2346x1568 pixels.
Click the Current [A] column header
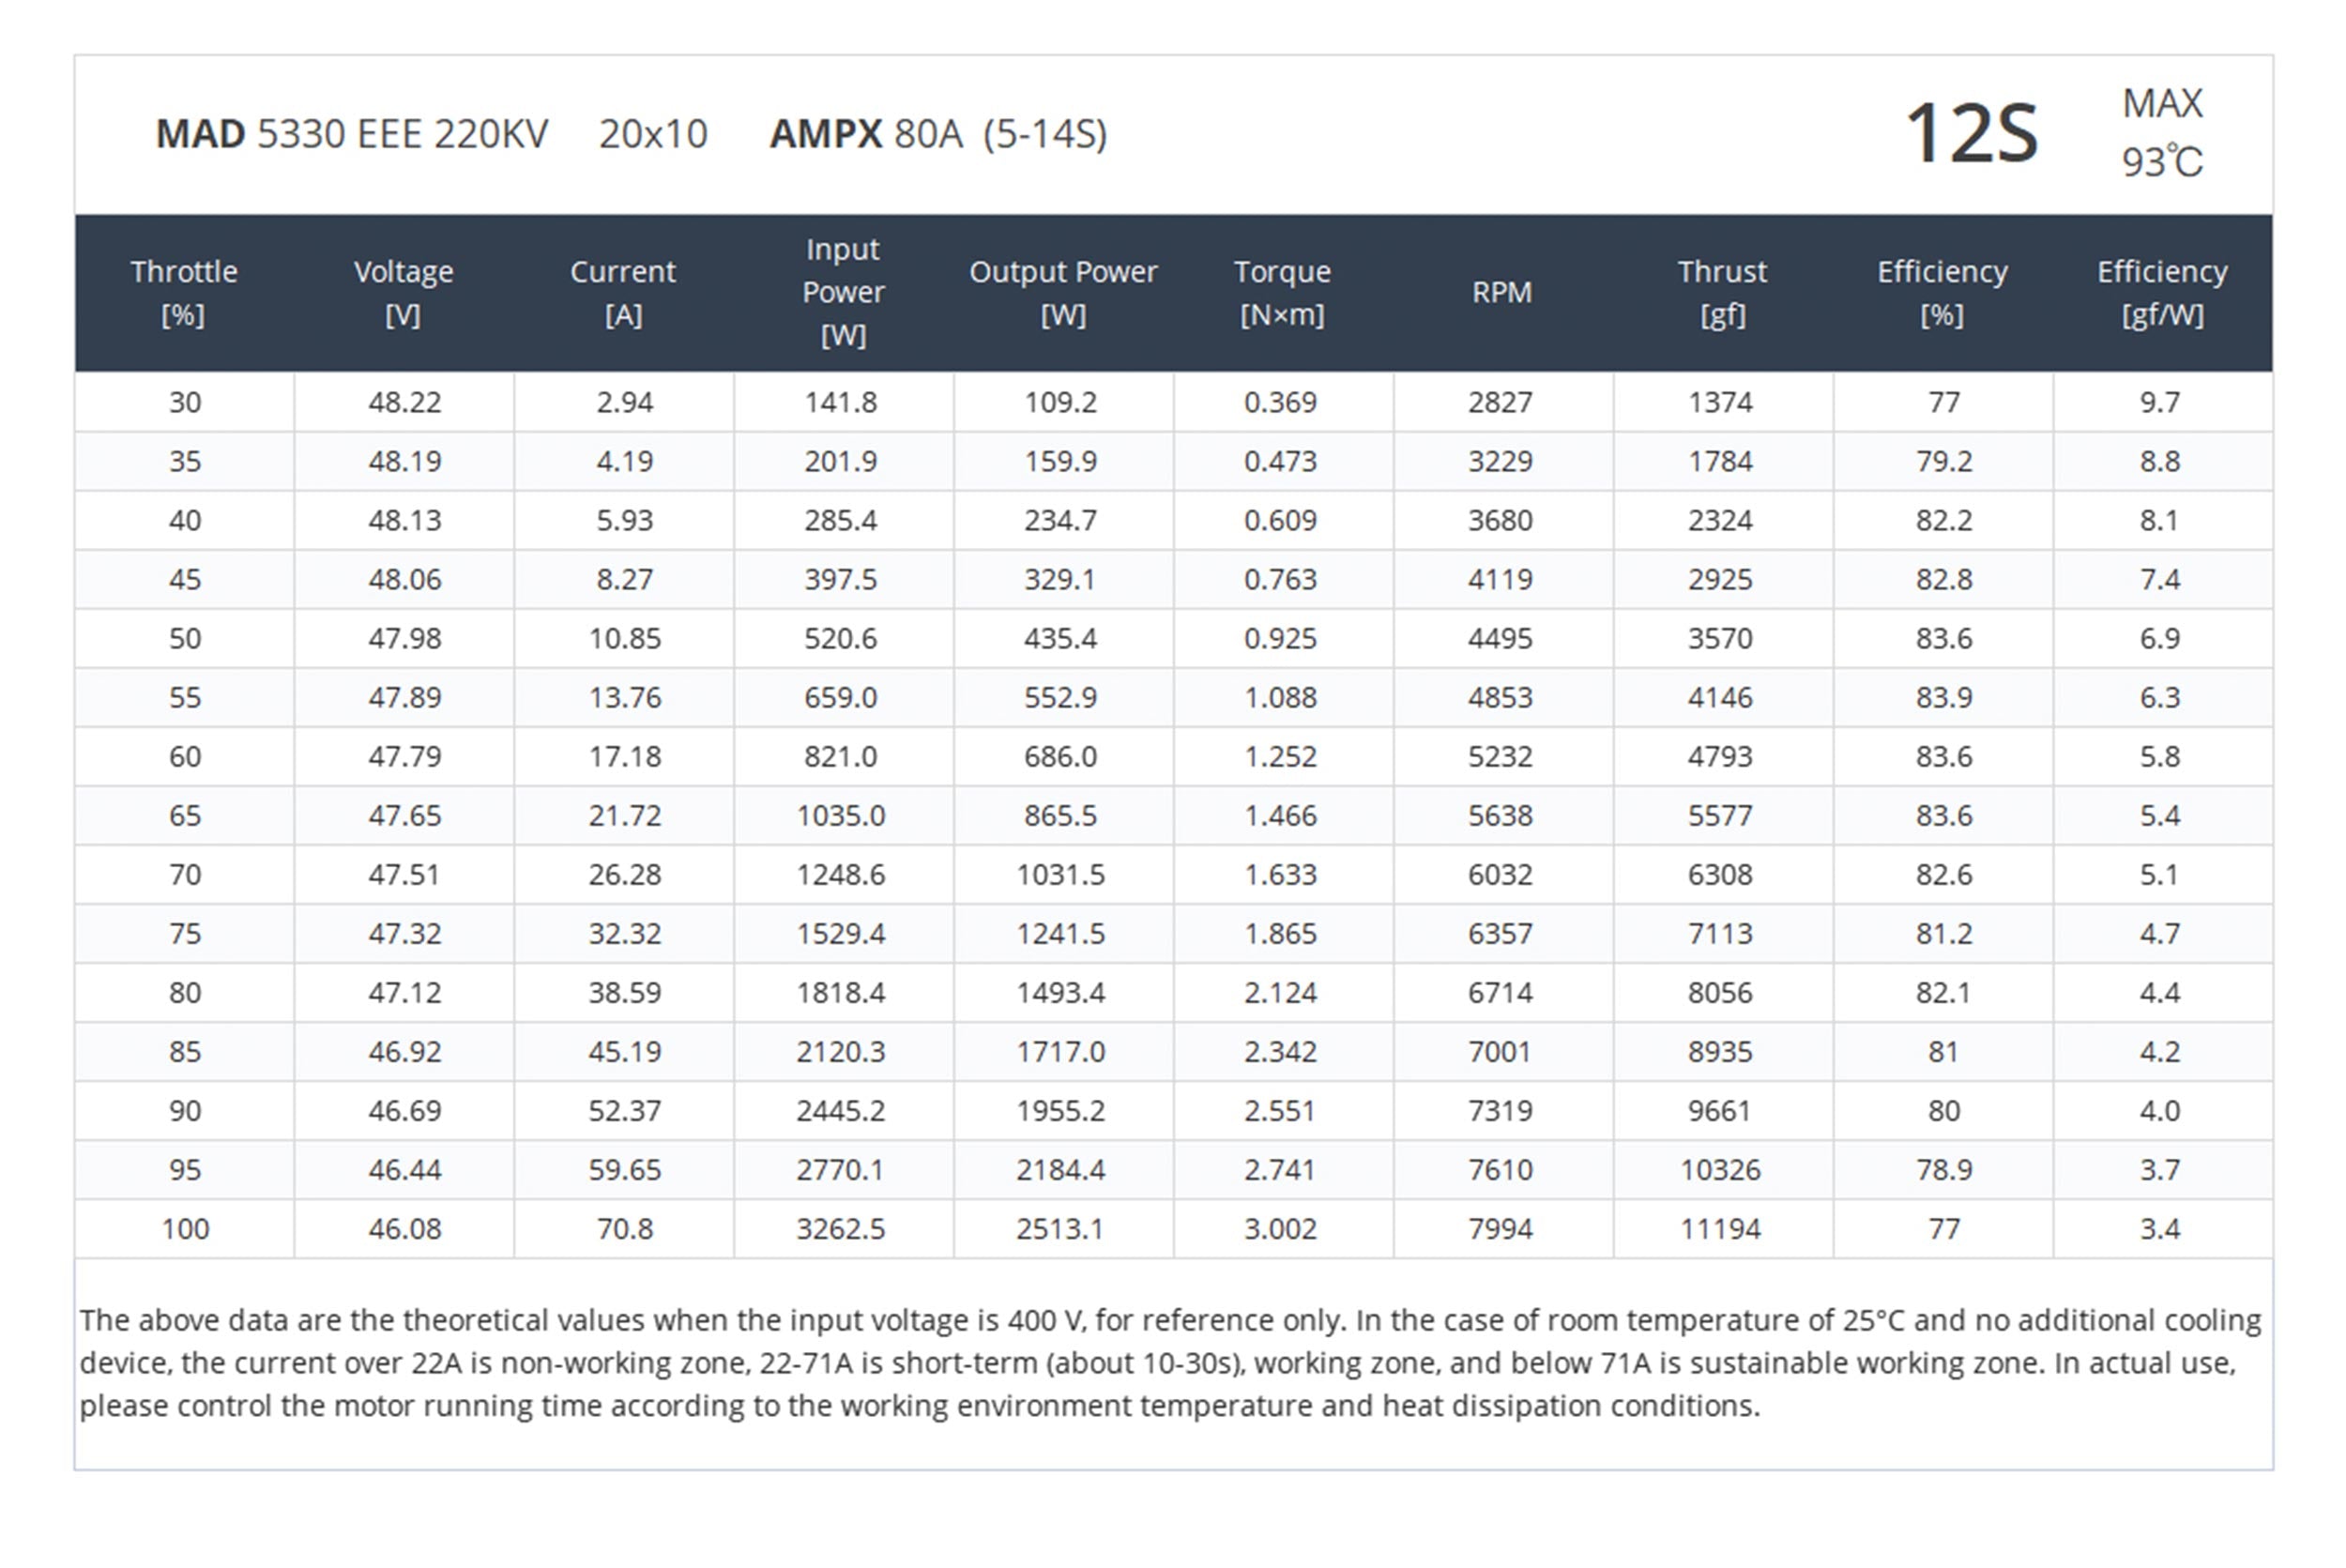pyautogui.click(x=623, y=292)
